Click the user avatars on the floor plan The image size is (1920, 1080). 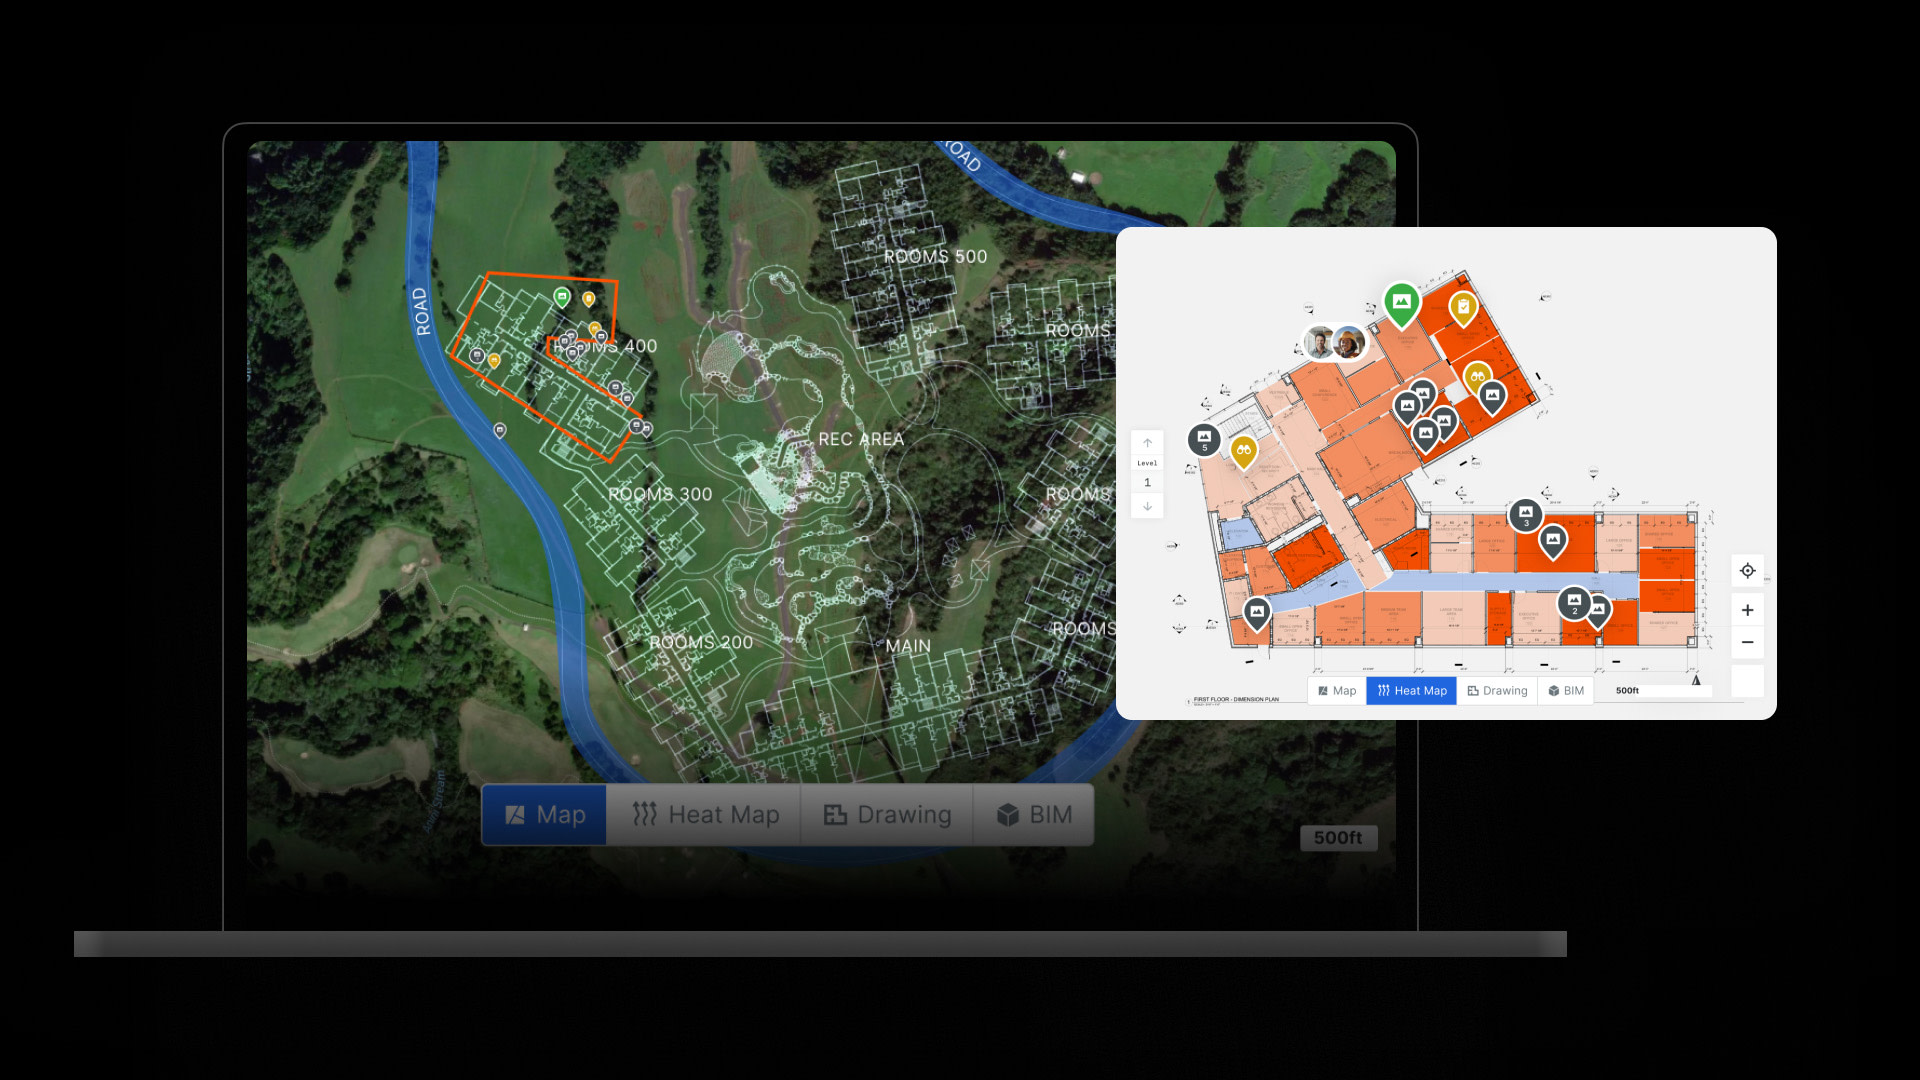coord(1336,341)
